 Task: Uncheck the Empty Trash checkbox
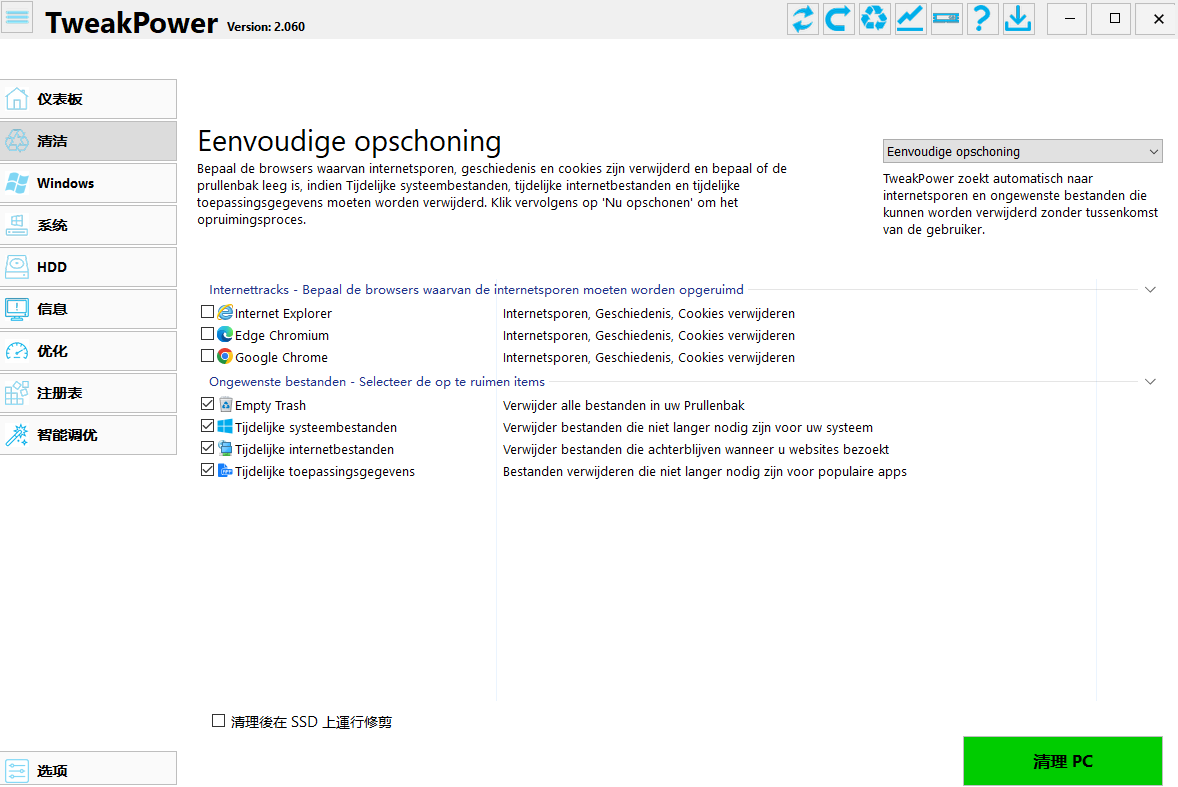208,405
